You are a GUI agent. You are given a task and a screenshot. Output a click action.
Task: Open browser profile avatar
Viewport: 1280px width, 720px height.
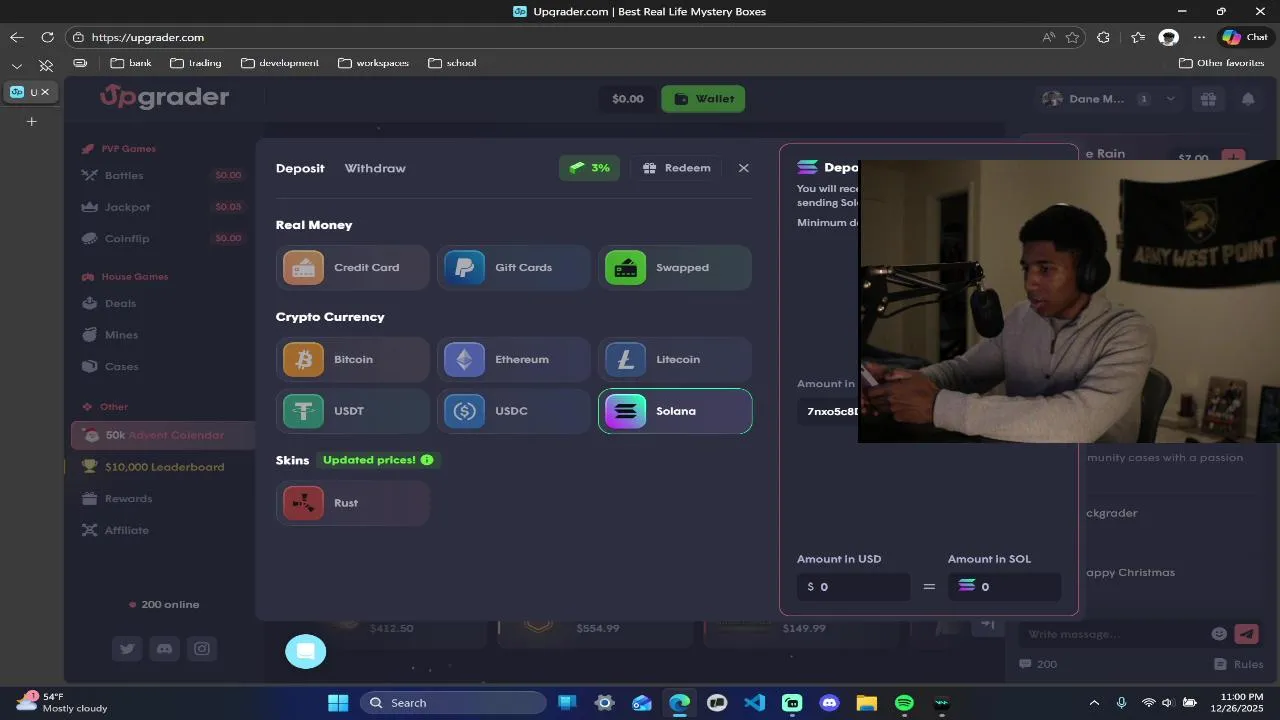coord(1169,37)
